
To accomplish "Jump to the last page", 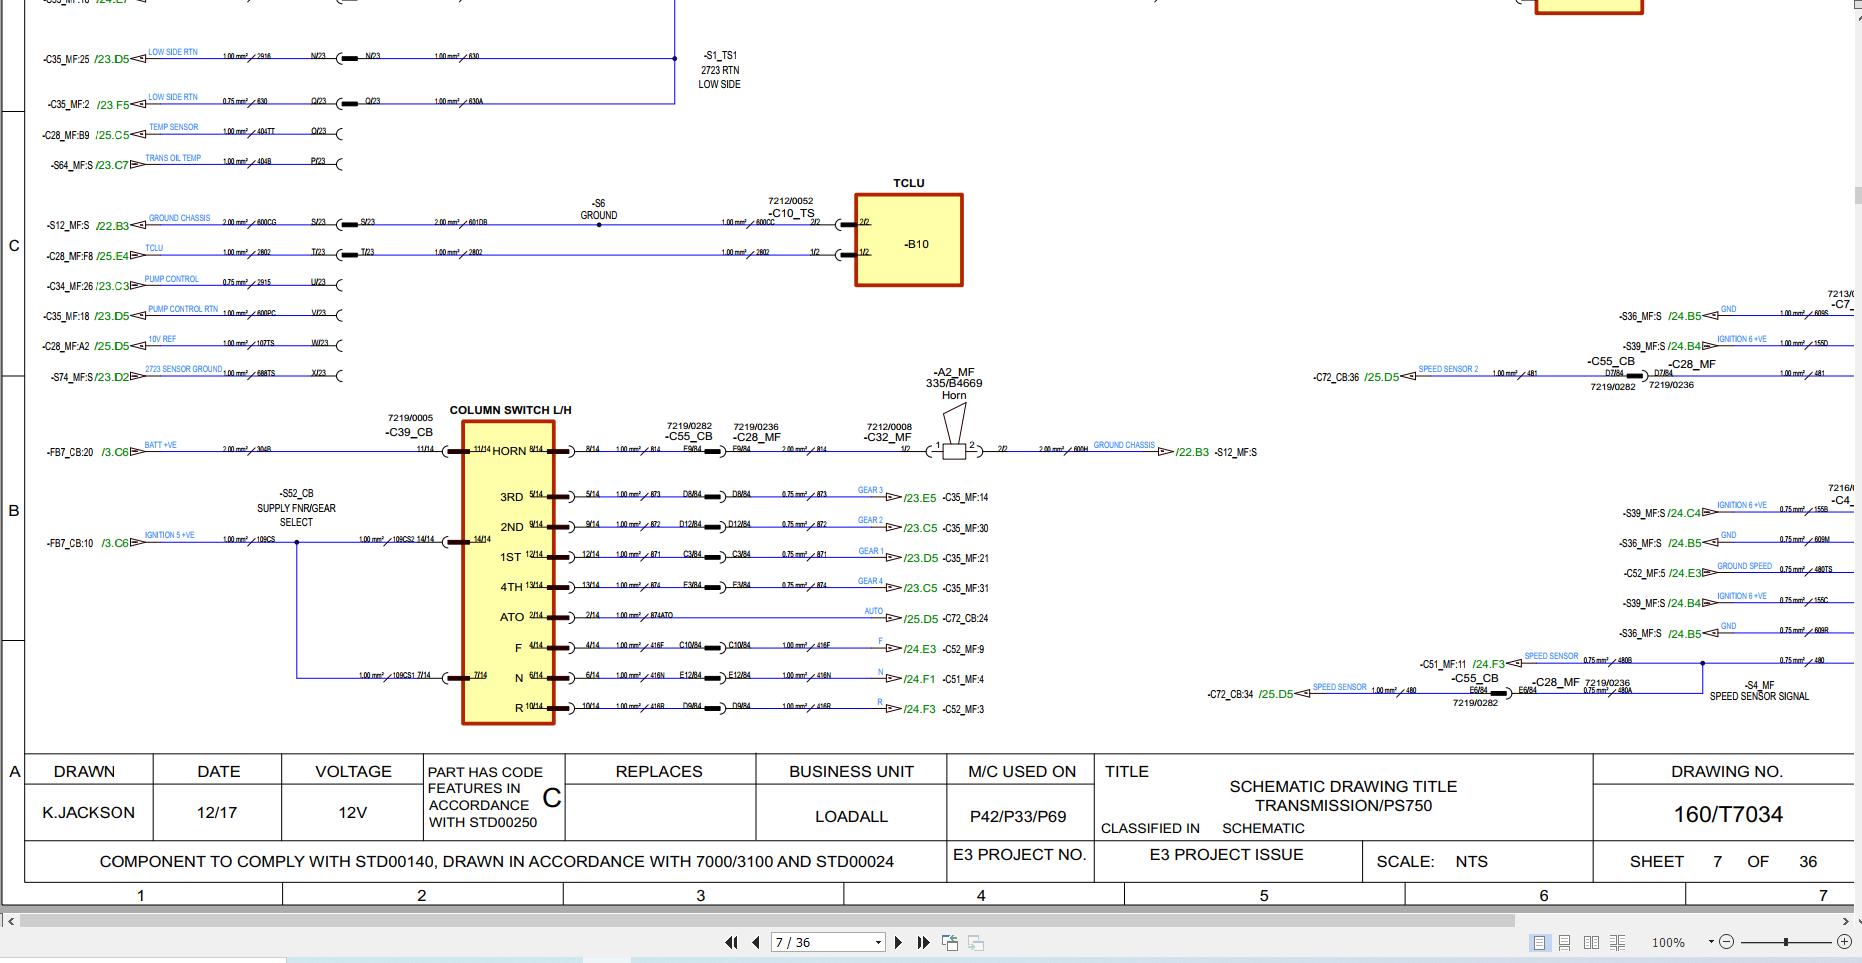I will coord(923,942).
